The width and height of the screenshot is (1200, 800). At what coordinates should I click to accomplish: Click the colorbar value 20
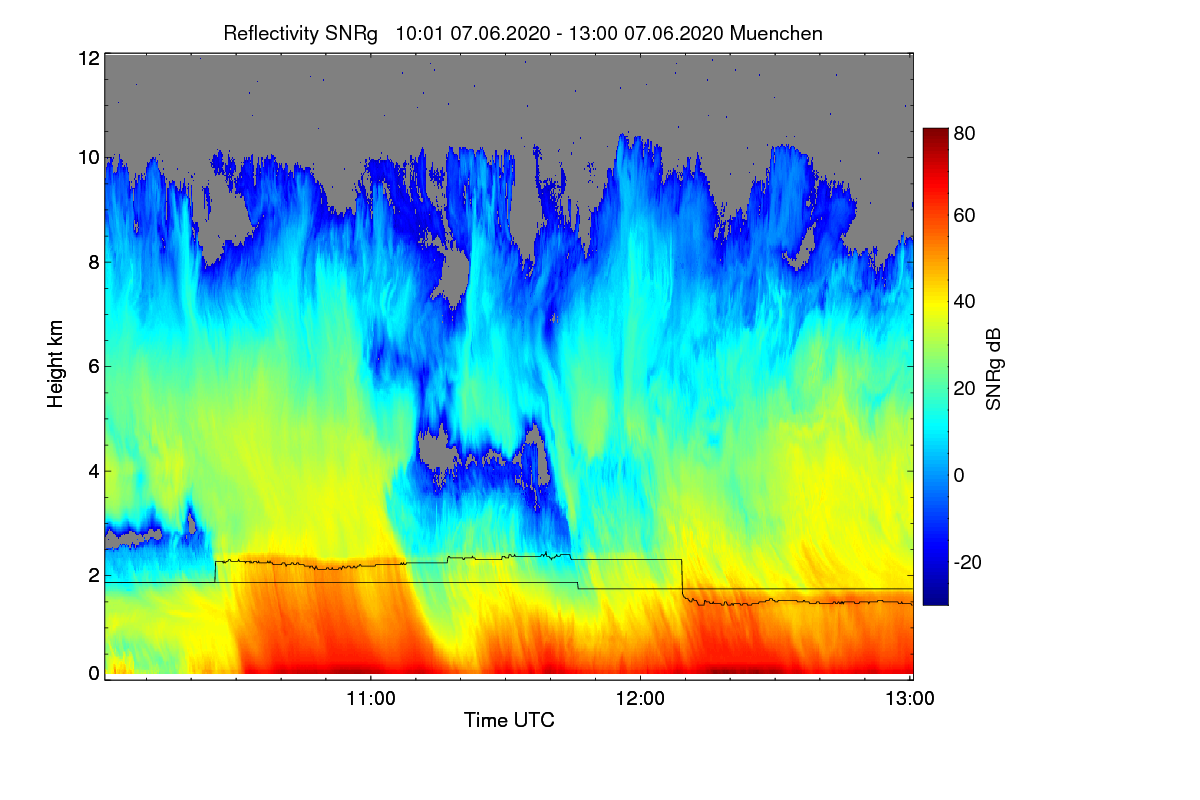pos(964,388)
